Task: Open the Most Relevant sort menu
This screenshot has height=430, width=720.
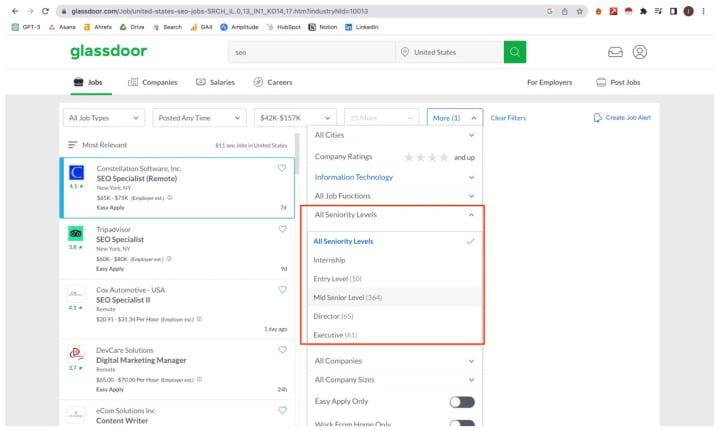Action: coord(97,145)
